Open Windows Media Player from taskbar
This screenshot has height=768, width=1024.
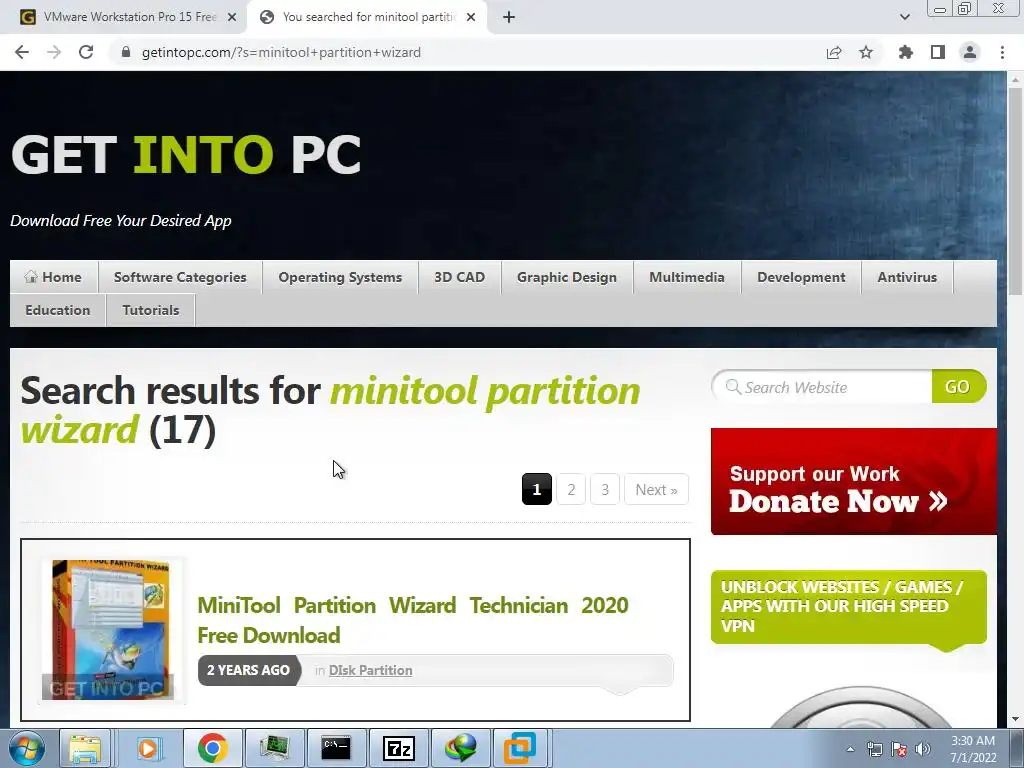[148, 748]
